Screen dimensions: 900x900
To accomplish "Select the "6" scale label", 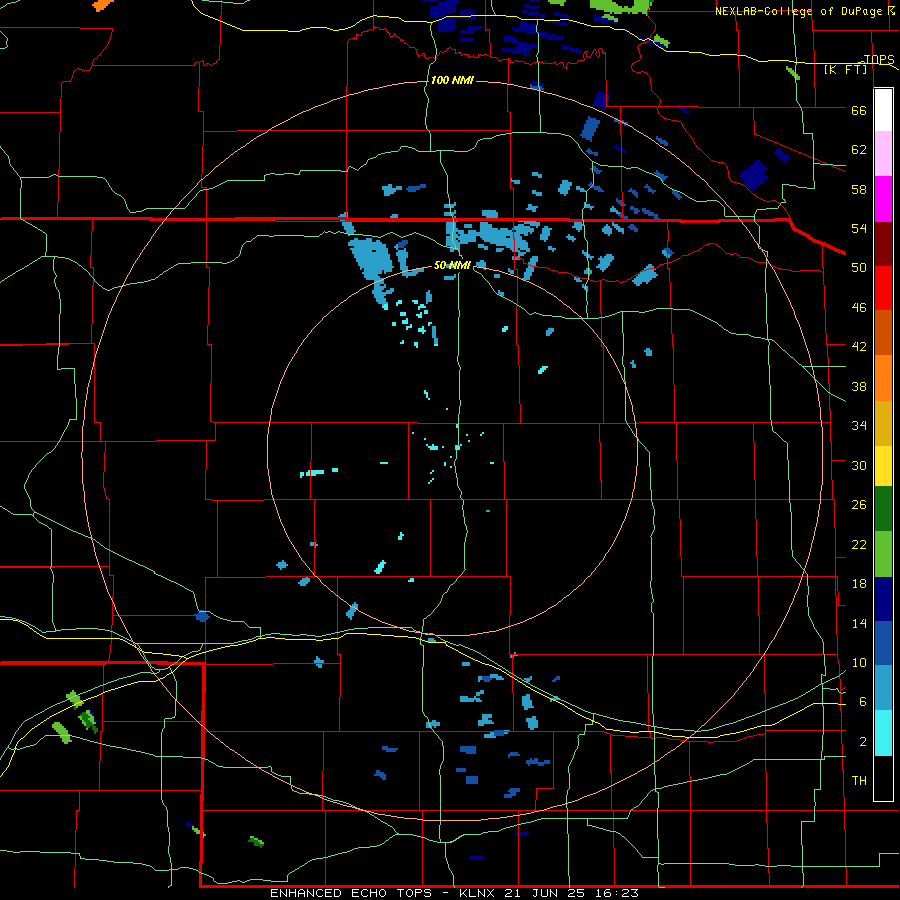I will pos(863,702).
